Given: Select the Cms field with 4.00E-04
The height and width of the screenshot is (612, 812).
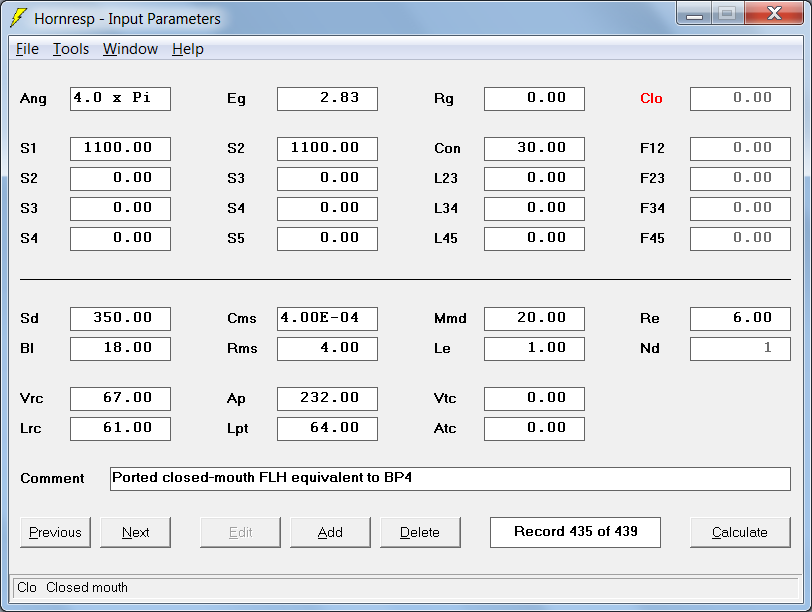Looking at the screenshot, I should tap(327, 319).
